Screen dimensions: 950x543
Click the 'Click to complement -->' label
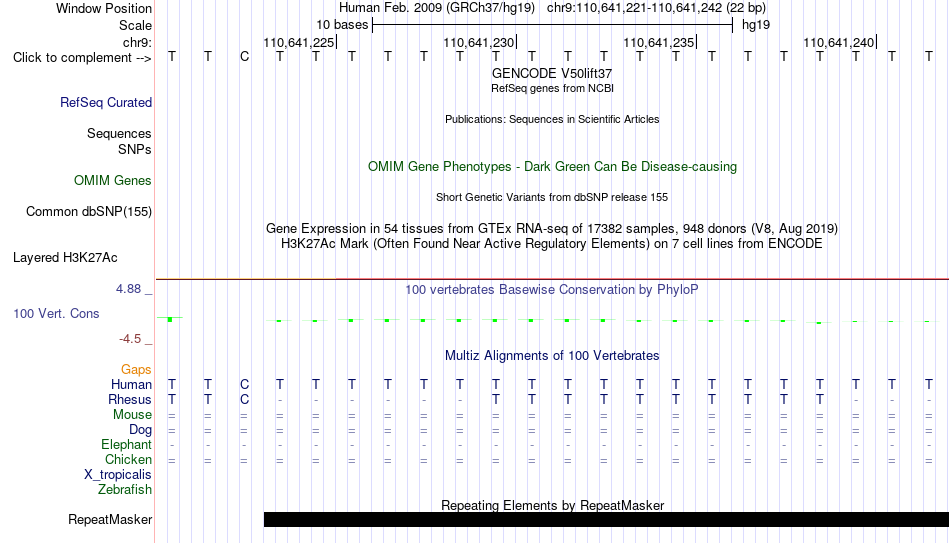pyautogui.click(x=82, y=58)
